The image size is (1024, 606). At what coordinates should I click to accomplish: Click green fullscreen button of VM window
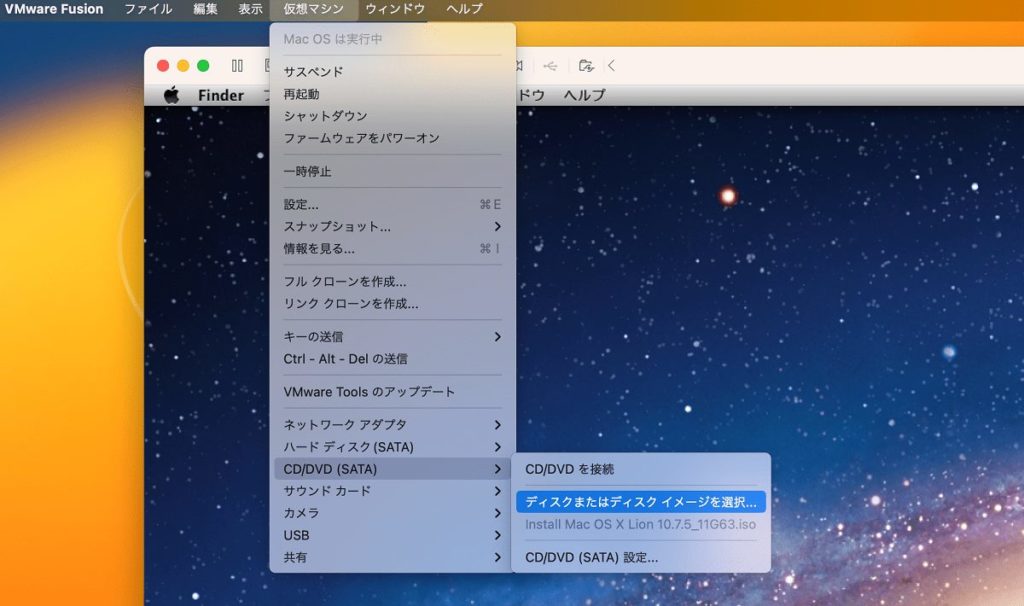[203, 65]
